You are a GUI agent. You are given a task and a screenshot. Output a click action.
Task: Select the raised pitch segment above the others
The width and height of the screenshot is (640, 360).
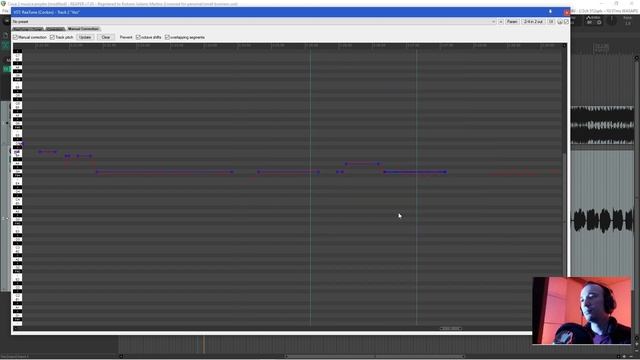pos(362,164)
